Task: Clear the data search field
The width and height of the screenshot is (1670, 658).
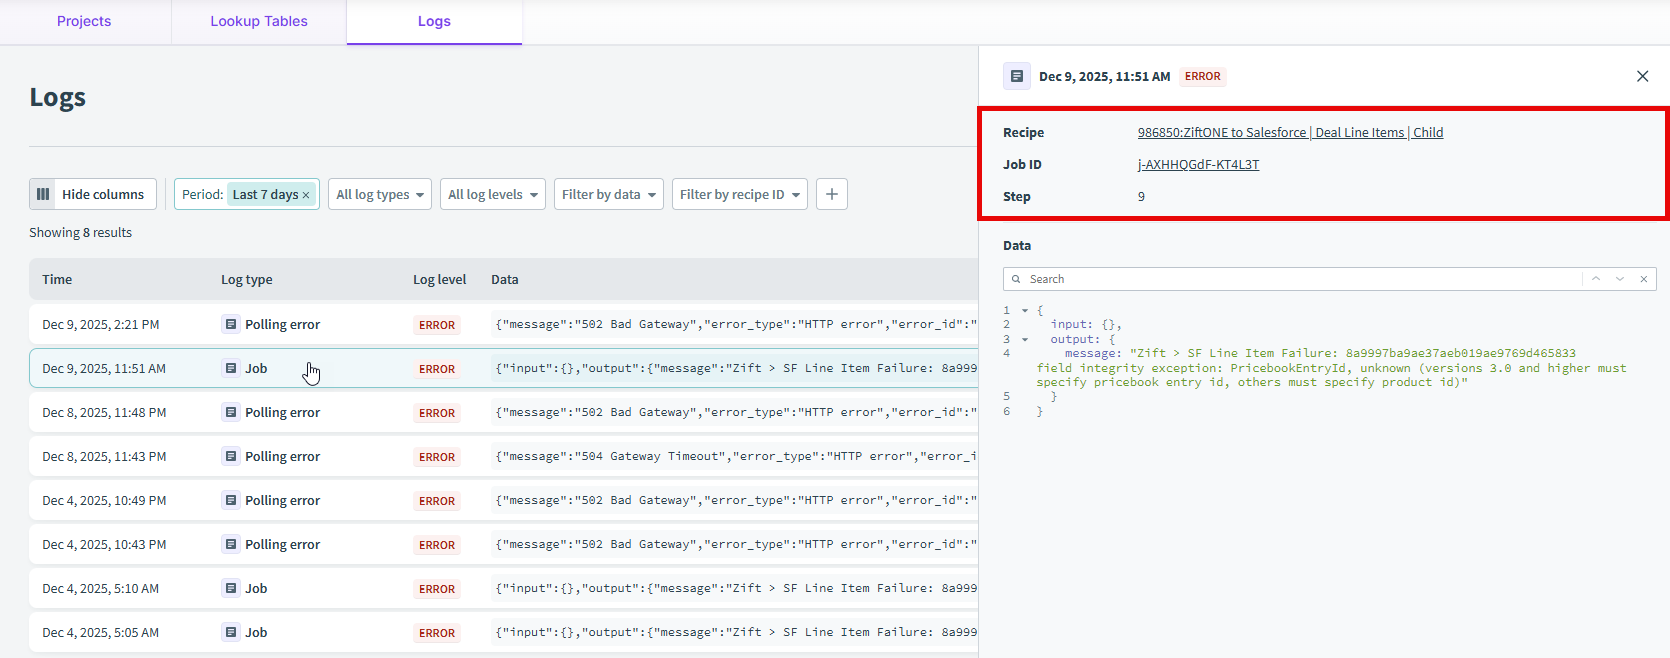Action: tap(1643, 279)
